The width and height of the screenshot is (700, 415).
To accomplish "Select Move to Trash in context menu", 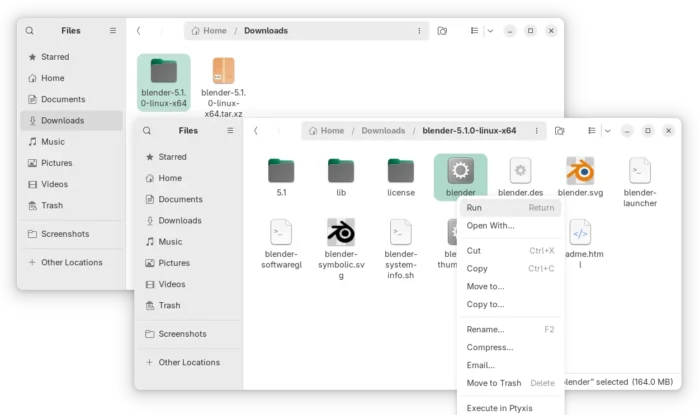I will pos(494,383).
